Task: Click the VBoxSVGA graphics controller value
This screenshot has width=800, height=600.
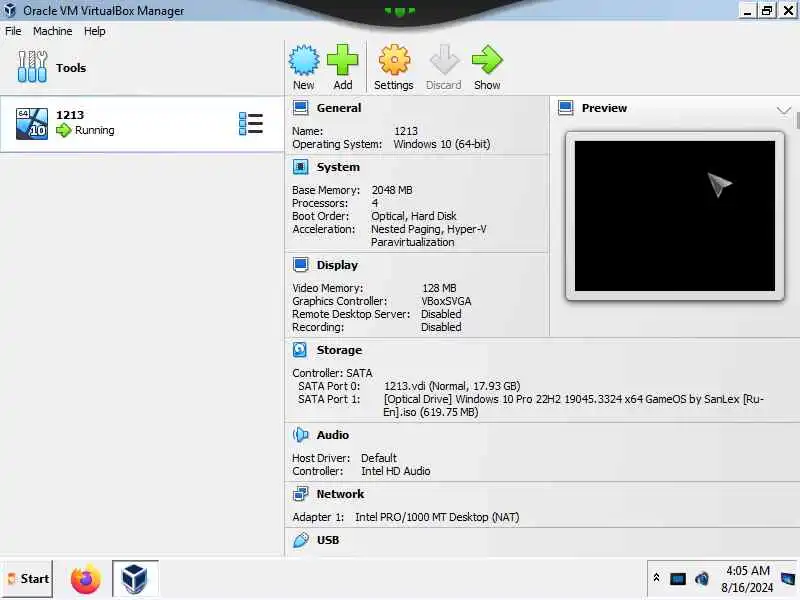Action: coord(446,301)
